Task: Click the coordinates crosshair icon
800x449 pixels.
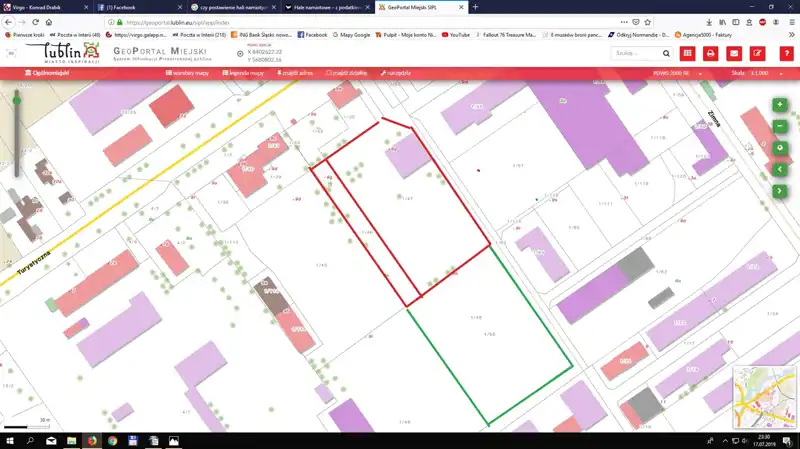Action: (240, 54)
